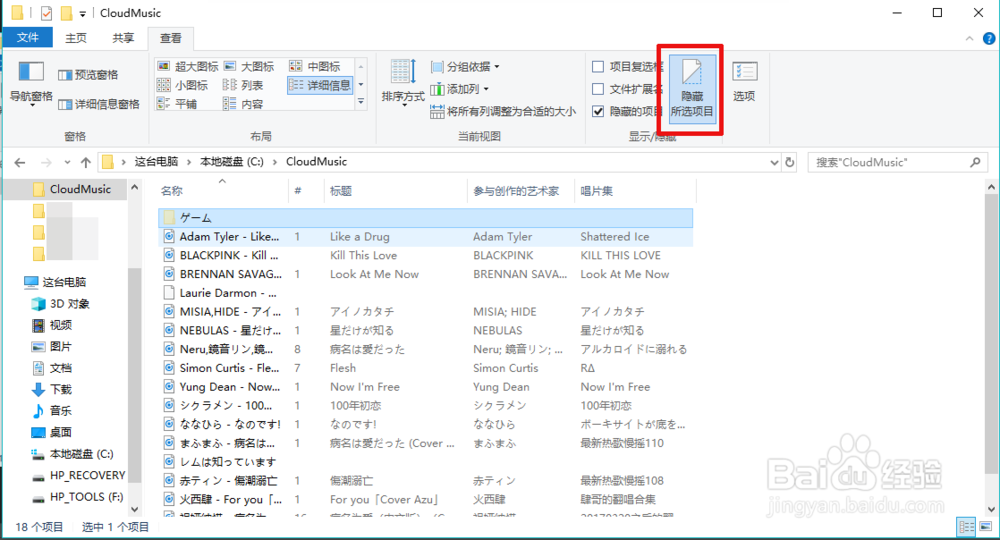Select the ゲーム folder
The image size is (1000, 540).
click(x=425, y=218)
